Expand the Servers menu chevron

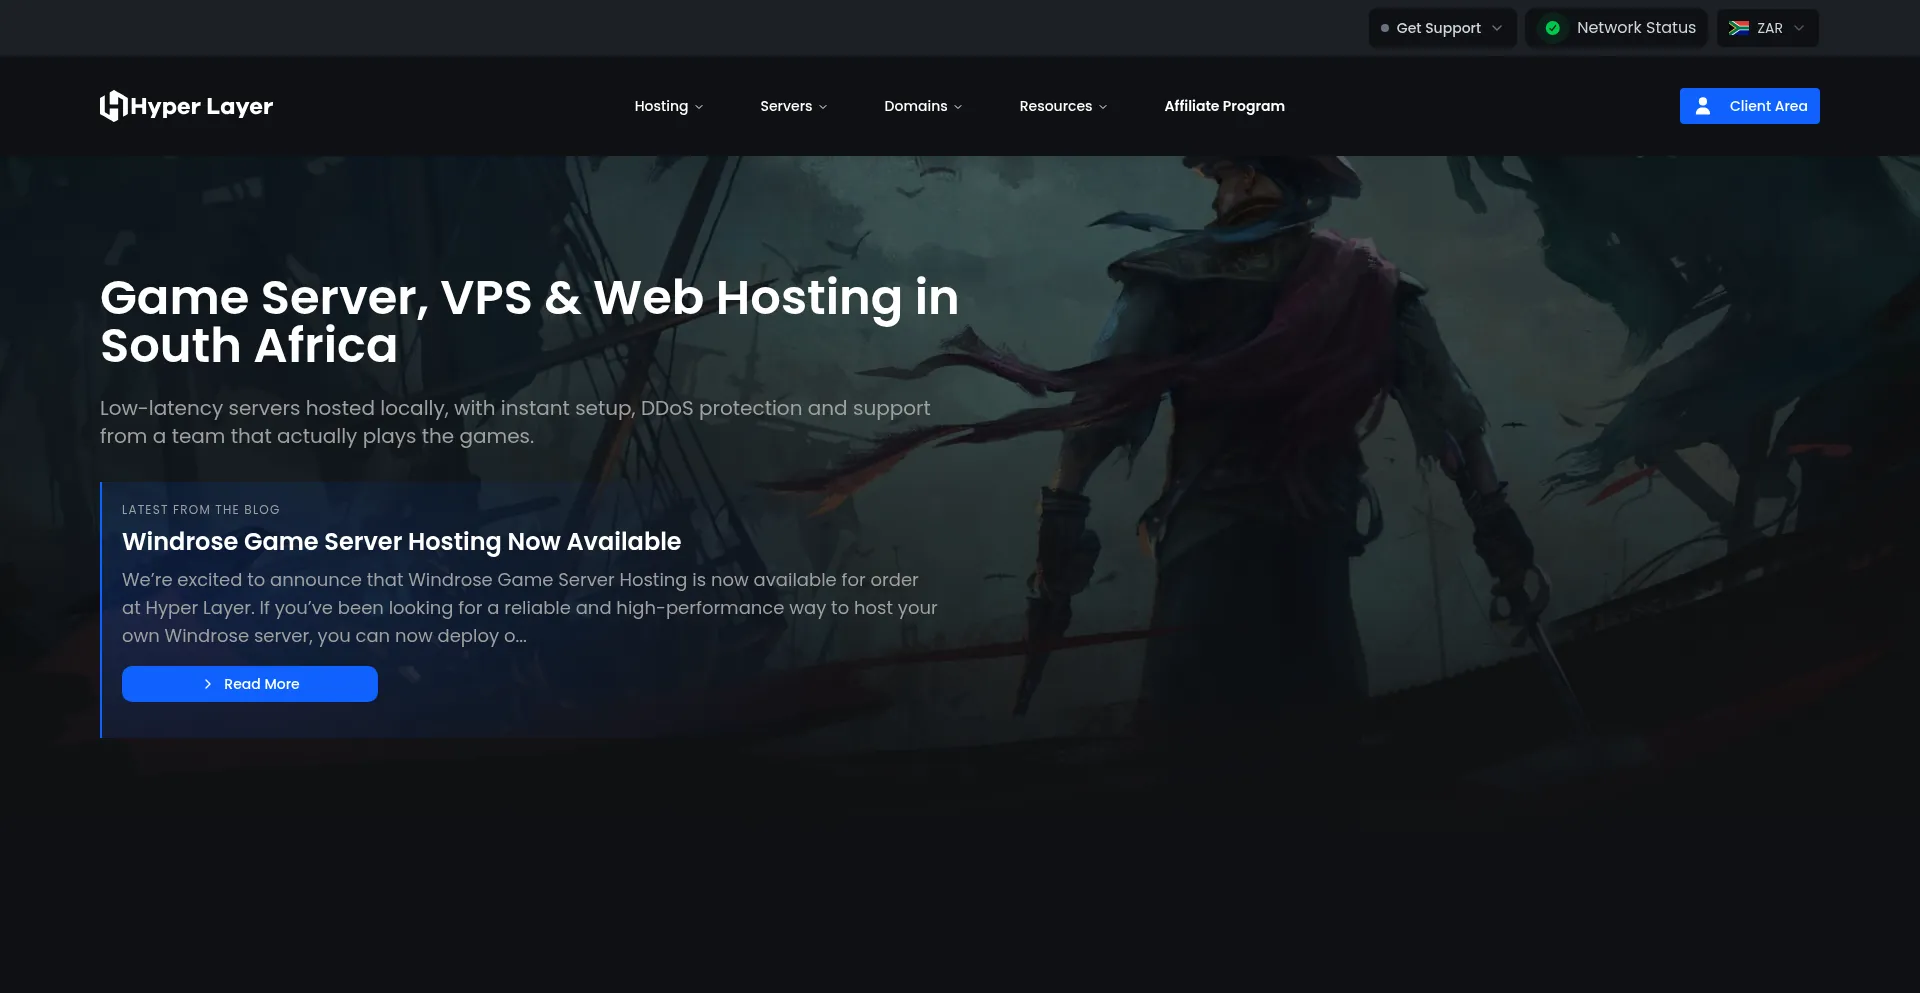(x=823, y=107)
